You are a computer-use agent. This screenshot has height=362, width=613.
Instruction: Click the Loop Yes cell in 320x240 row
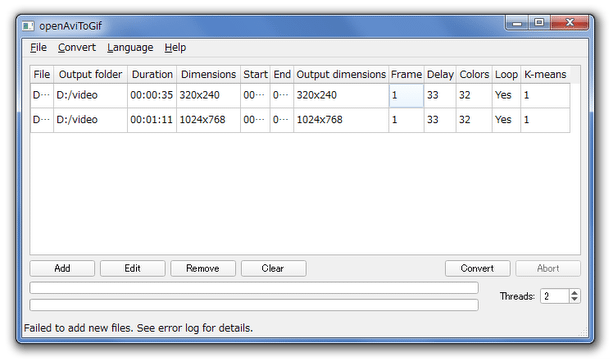[x=506, y=95]
